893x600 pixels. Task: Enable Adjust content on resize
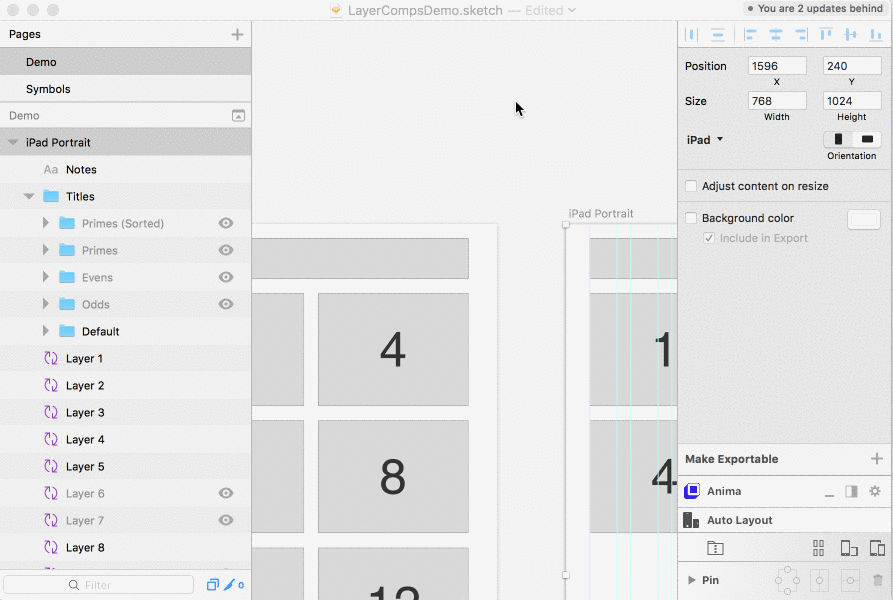pos(691,186)
